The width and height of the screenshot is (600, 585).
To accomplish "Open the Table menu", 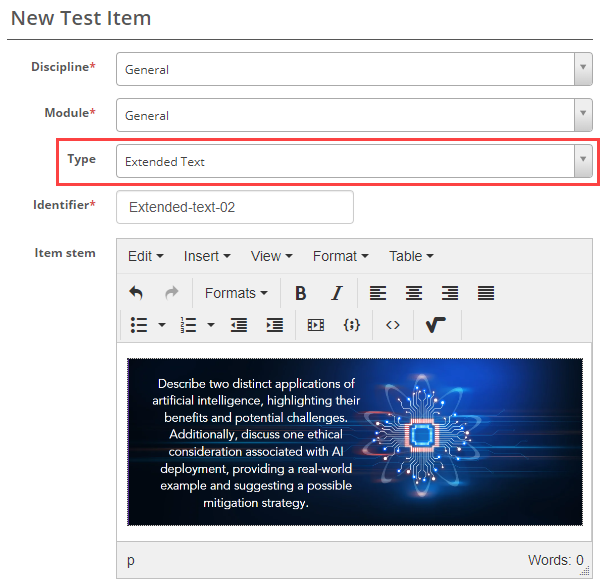I will pyautogui.click(x=411, y=256).
